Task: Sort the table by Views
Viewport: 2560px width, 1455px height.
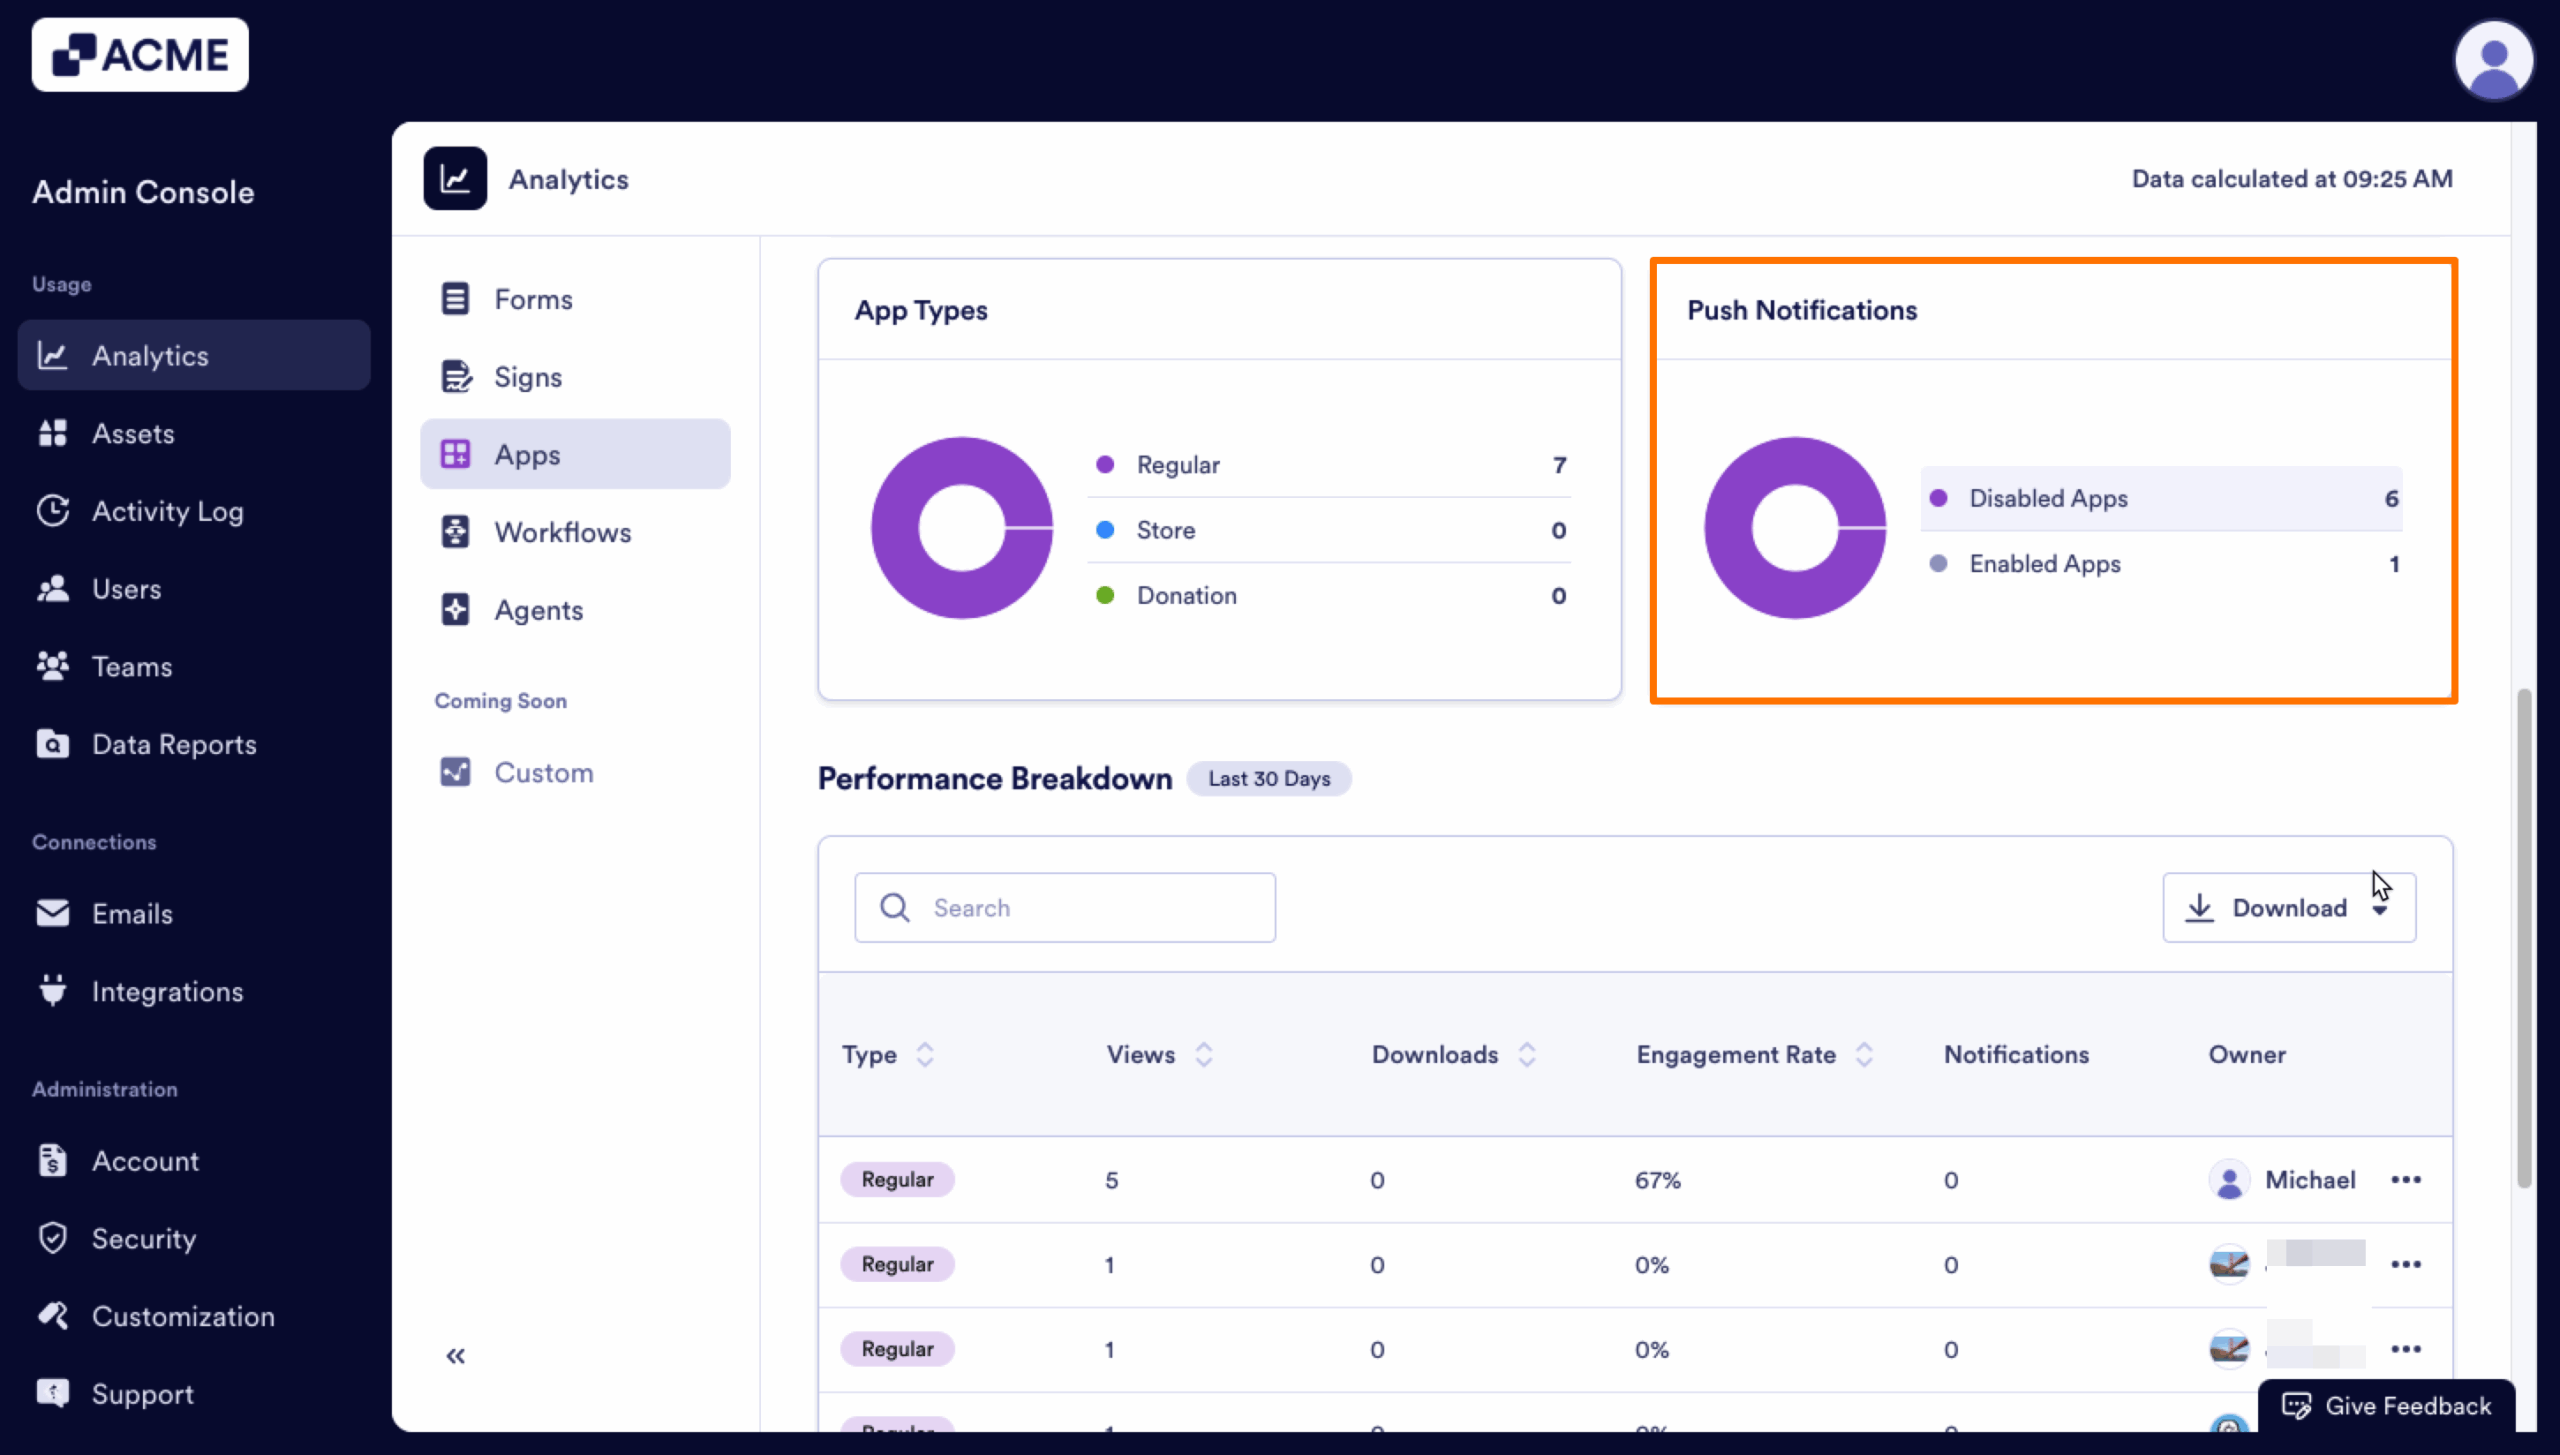Action: 1204,1054
